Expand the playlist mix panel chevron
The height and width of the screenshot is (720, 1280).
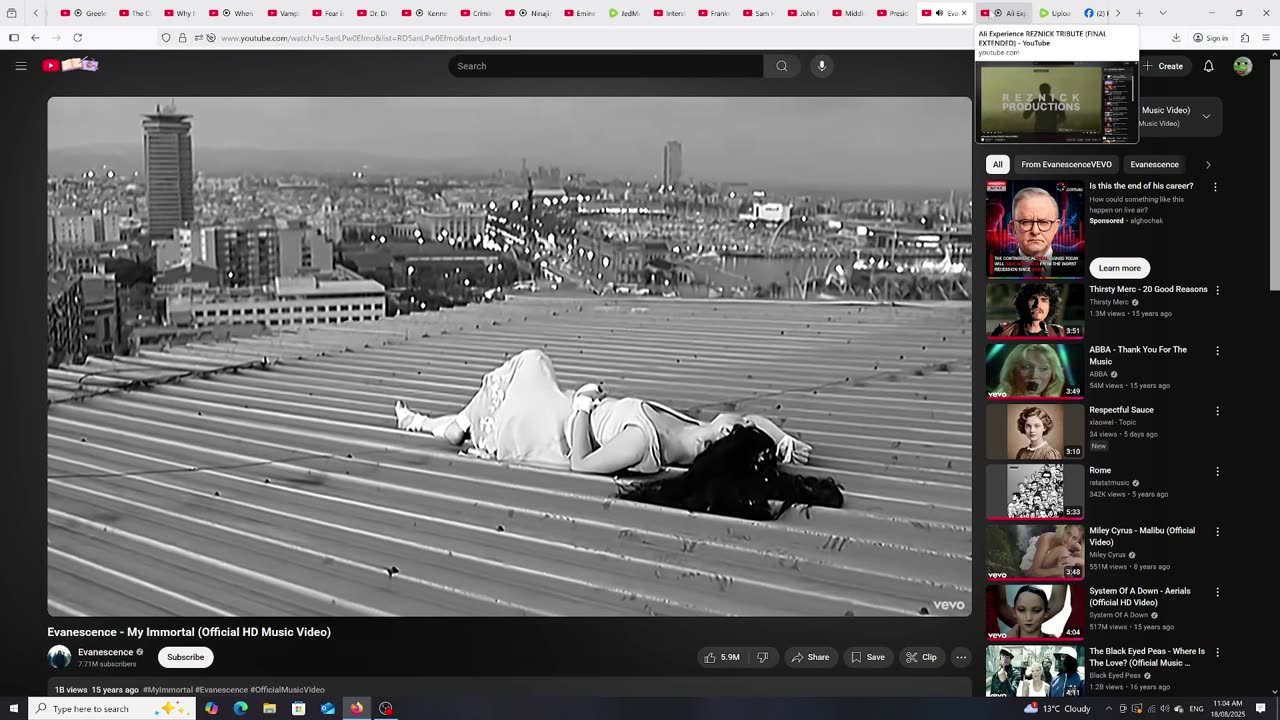pyautogui.click(x=1206, y=117)
